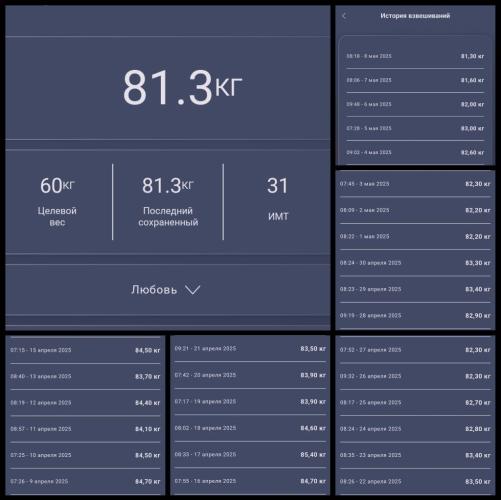Tap the large 81.3 кг weight reading
The width and height of the screenshot is (501, 500).
tap(182, 87)
